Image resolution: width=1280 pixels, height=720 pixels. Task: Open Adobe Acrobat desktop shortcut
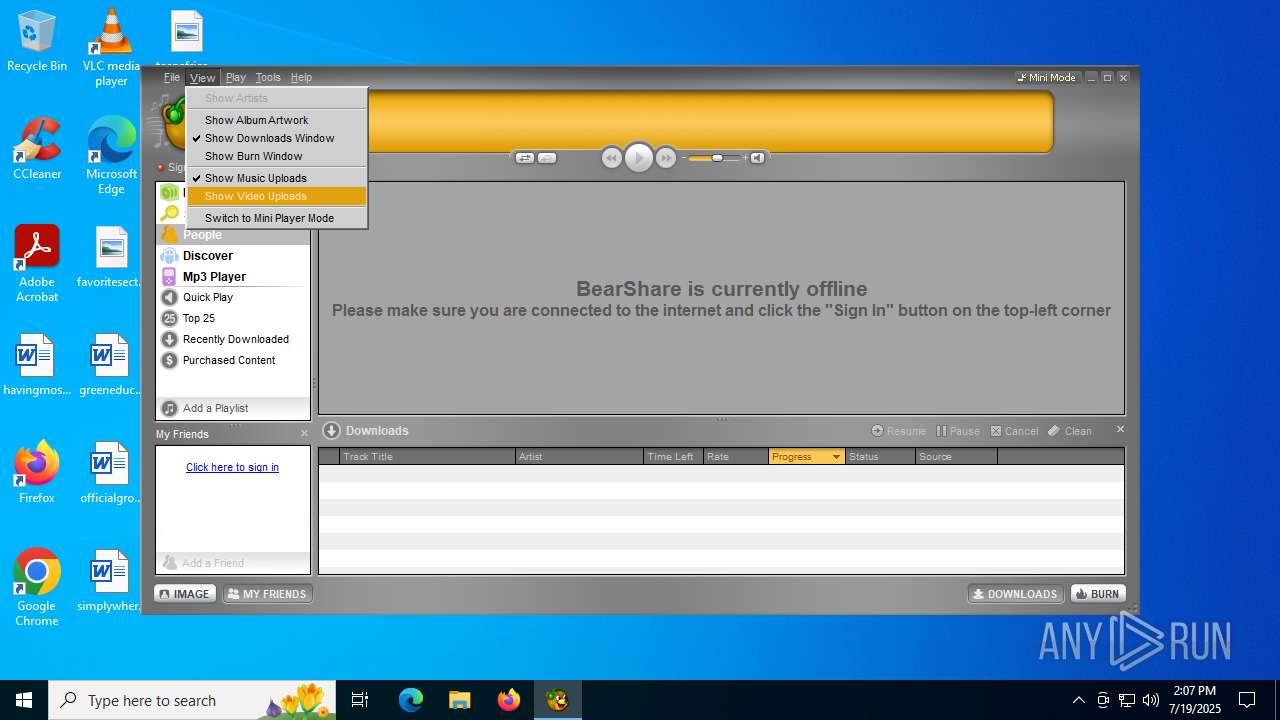[37, 264]
